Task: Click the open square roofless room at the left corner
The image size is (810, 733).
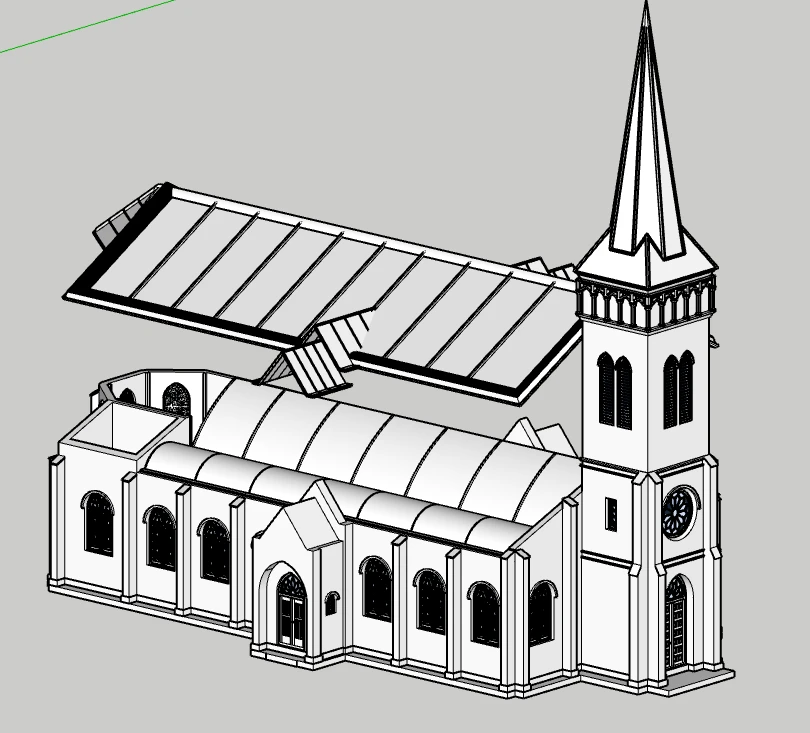Action: tap(112, 428)
